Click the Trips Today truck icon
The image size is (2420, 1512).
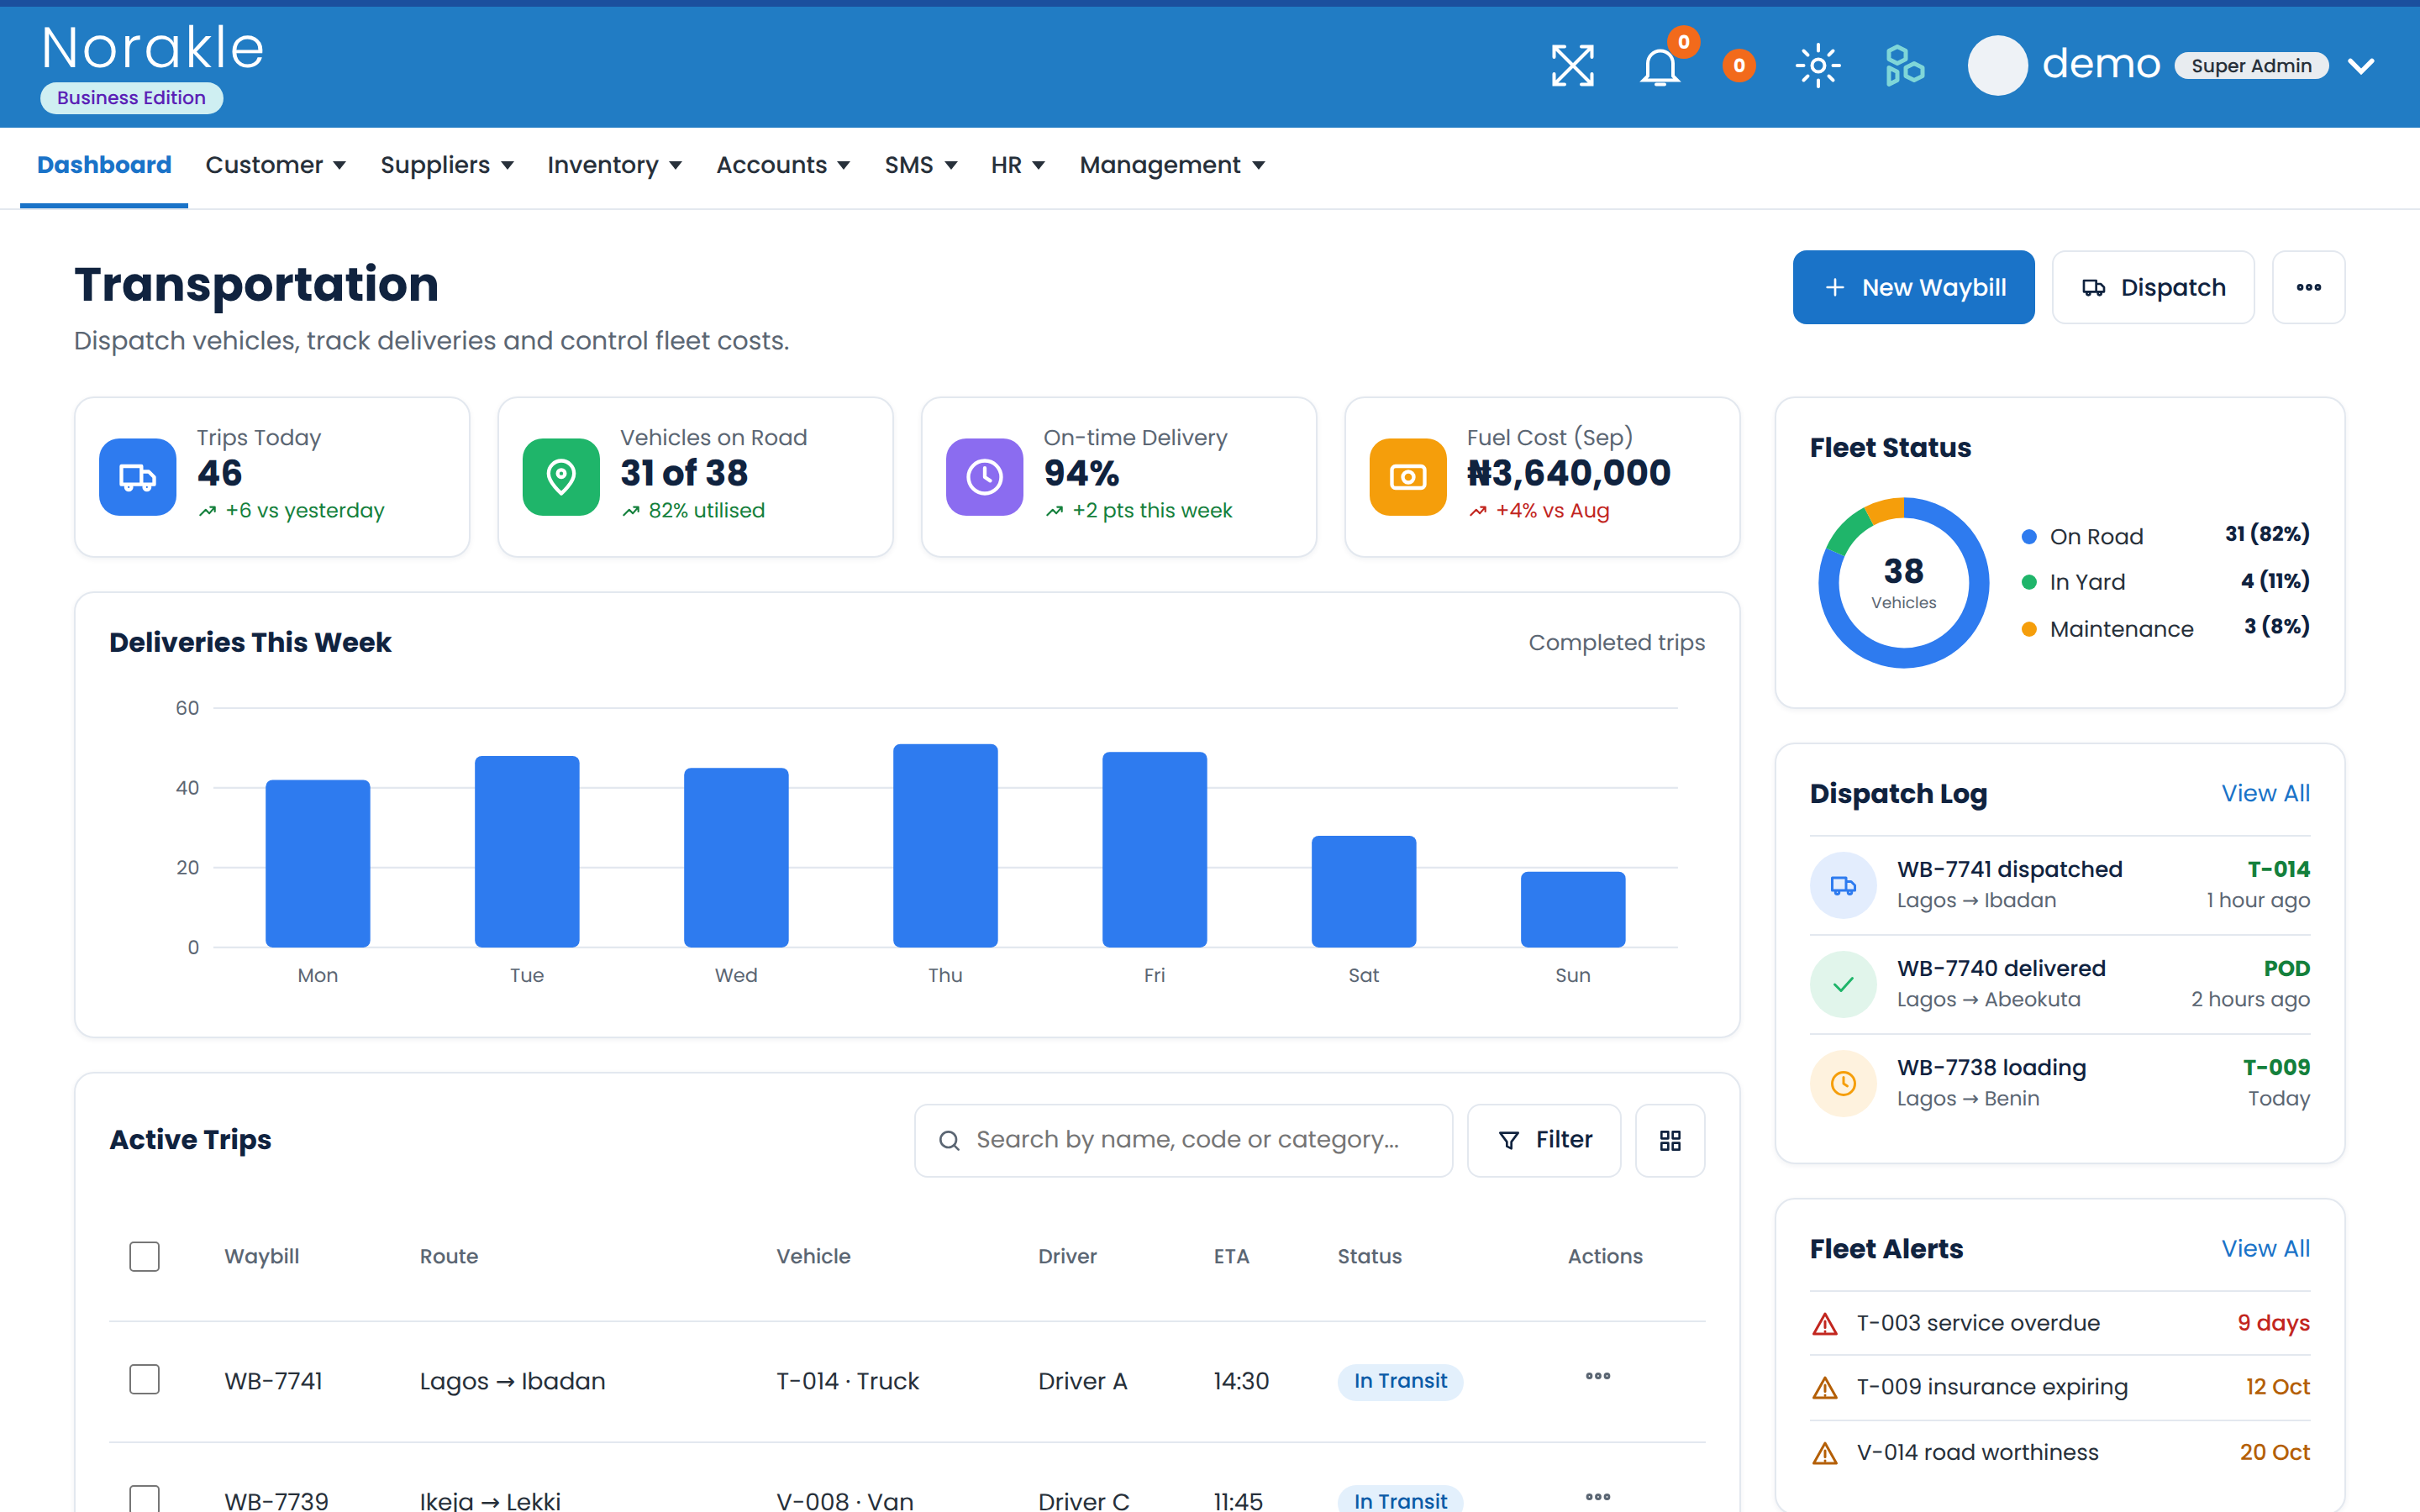pos(138,477)
